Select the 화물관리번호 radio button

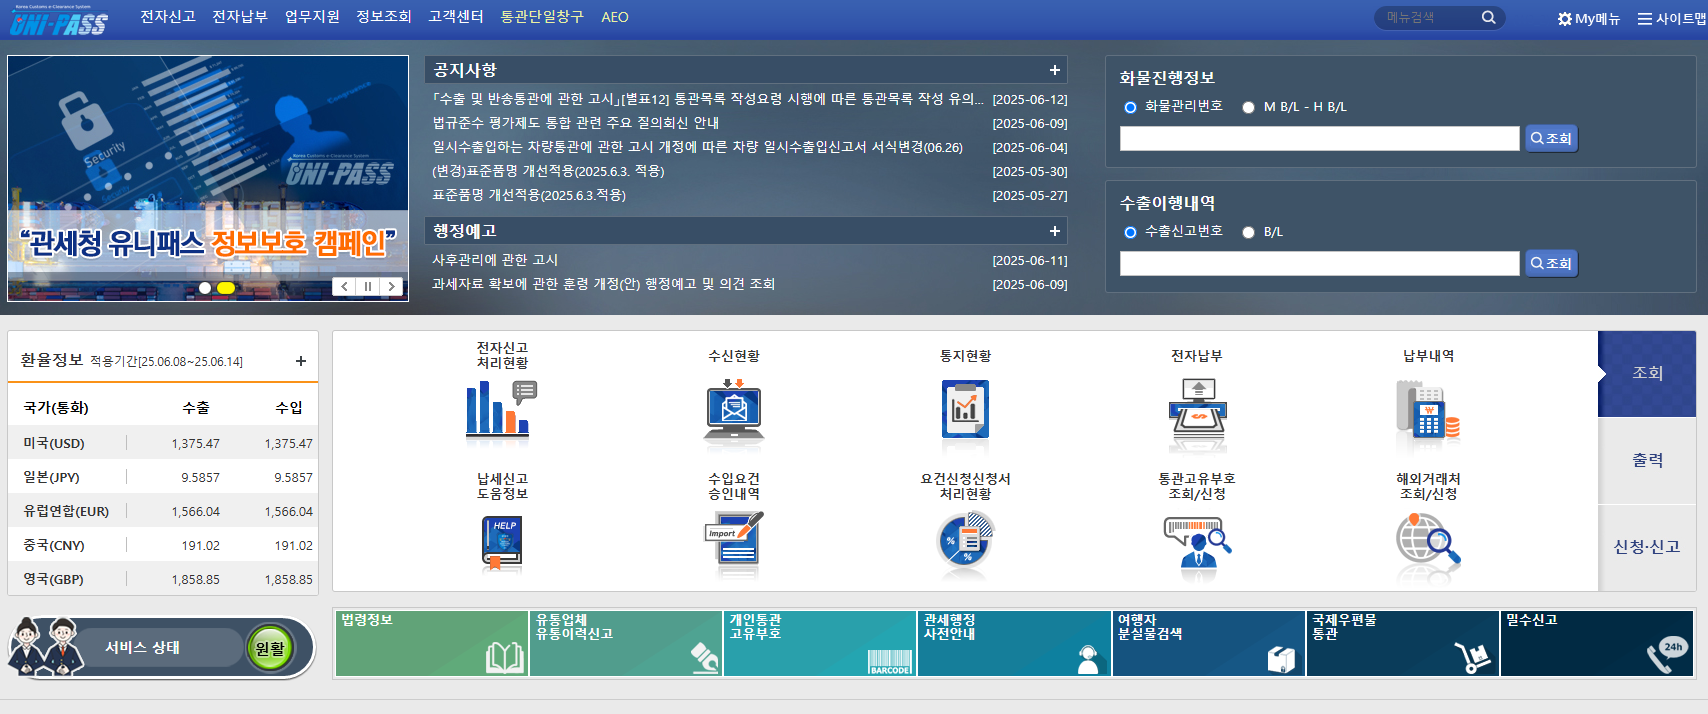point(1130,107)
